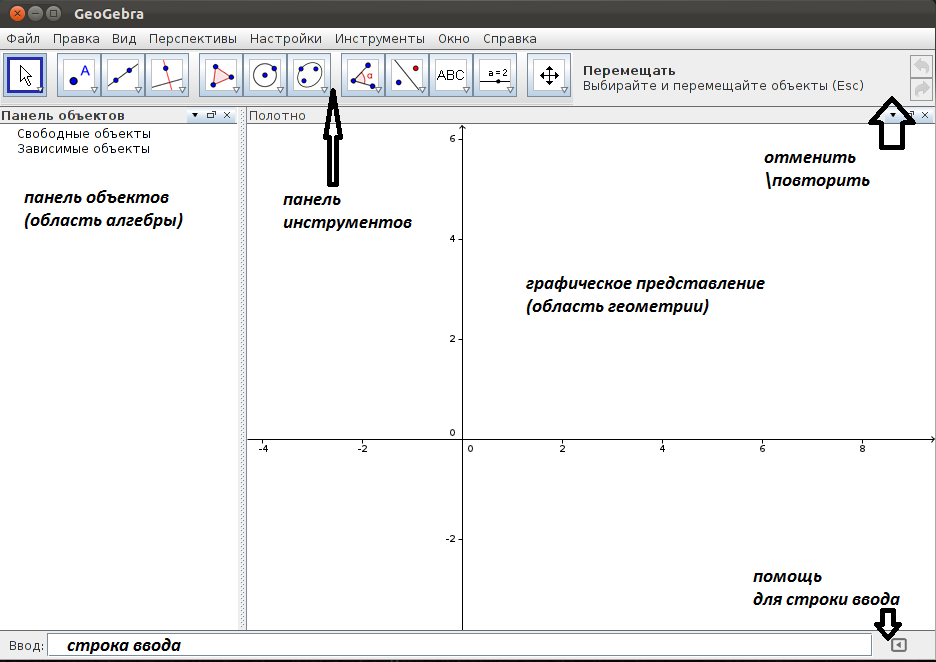Open the Инструменты menu
Viewport: 936px width, 662px height.
[x=380, y=39]
